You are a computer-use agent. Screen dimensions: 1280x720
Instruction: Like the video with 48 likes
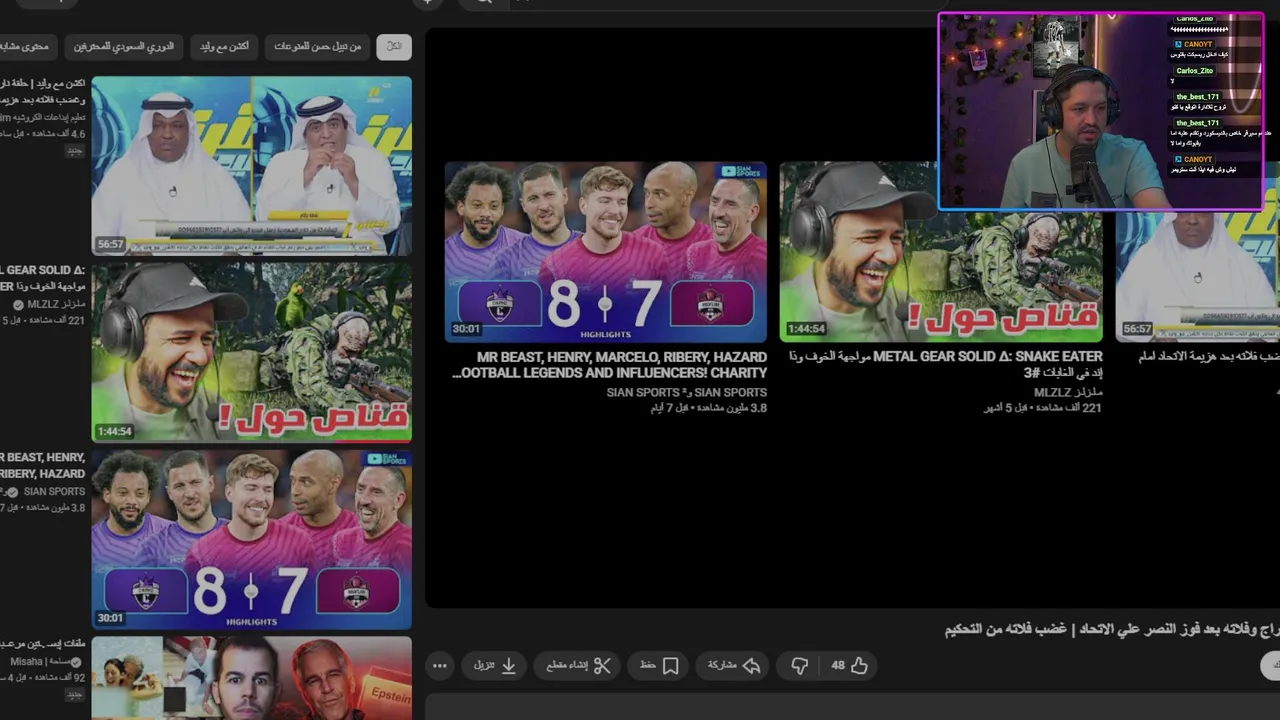pyautogui.click(x=849, y=665)
